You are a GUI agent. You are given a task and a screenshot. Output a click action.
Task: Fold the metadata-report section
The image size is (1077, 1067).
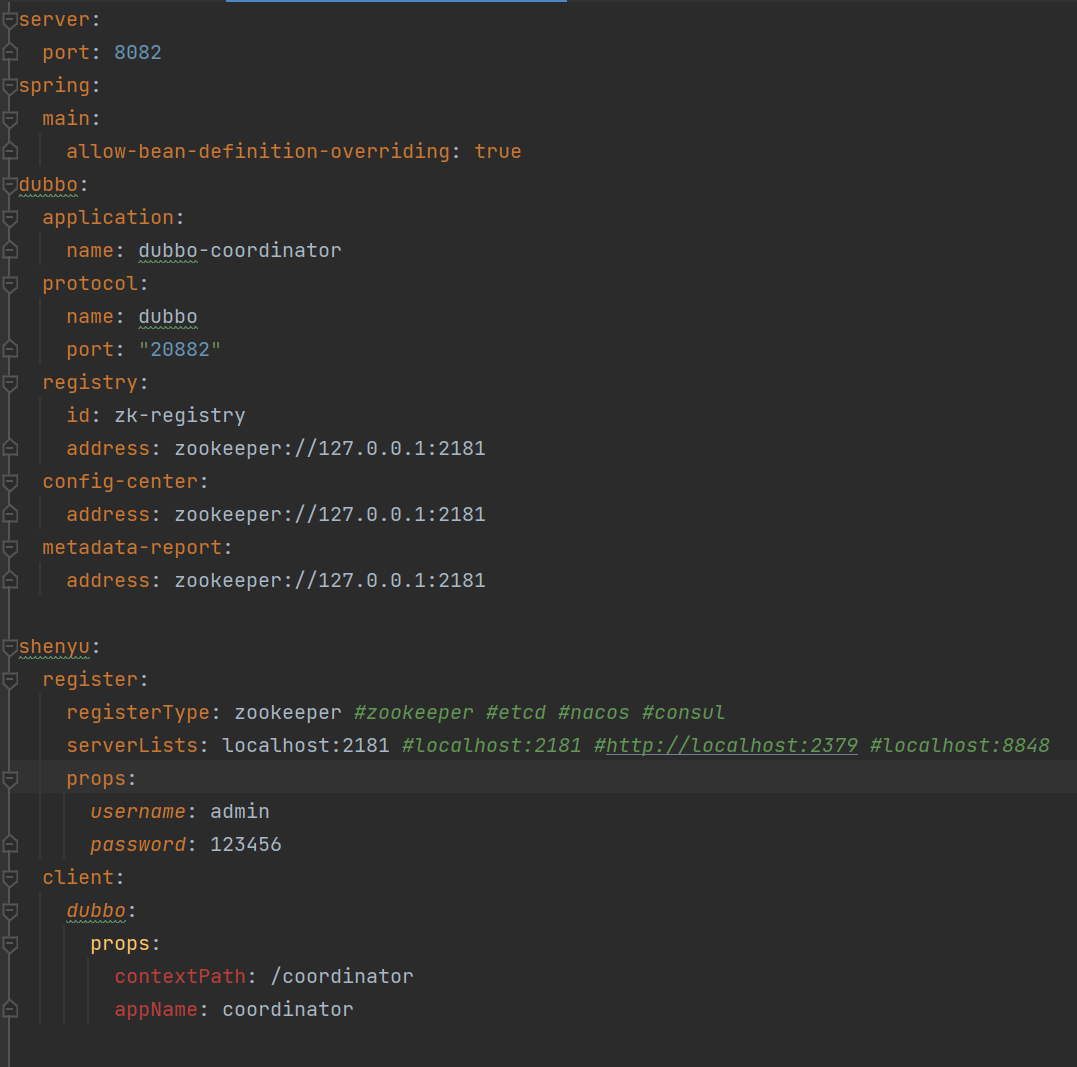coord(10,548)
